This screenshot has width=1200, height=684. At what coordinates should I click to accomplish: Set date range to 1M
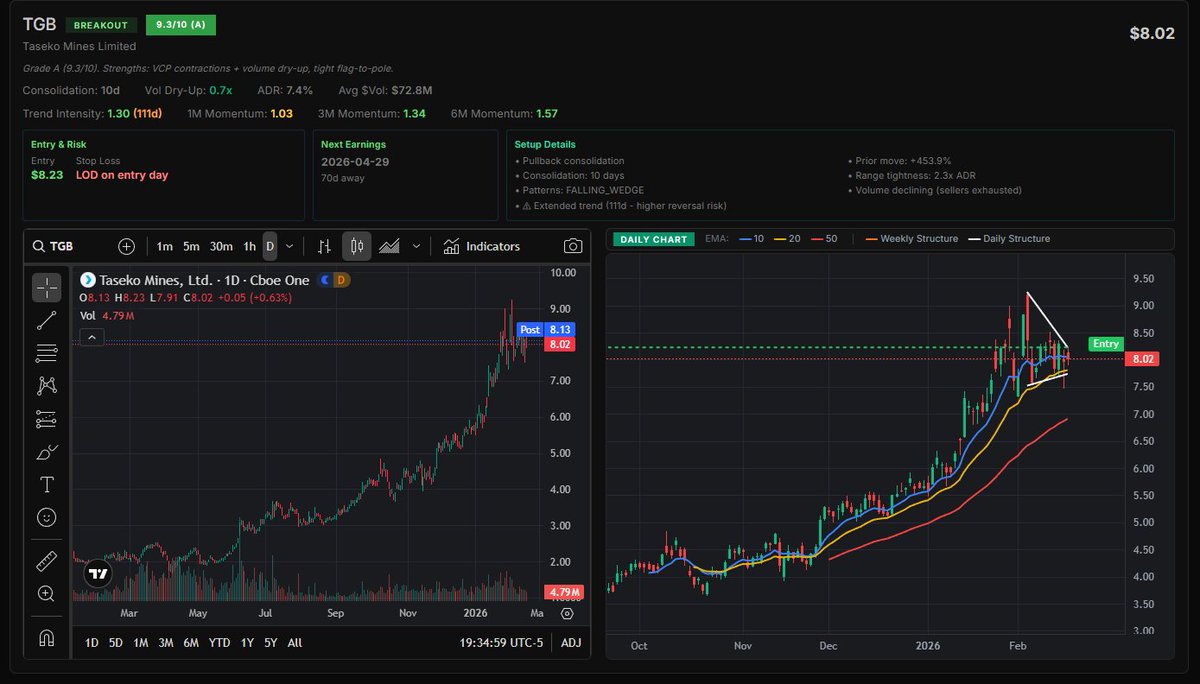point(140,643)
